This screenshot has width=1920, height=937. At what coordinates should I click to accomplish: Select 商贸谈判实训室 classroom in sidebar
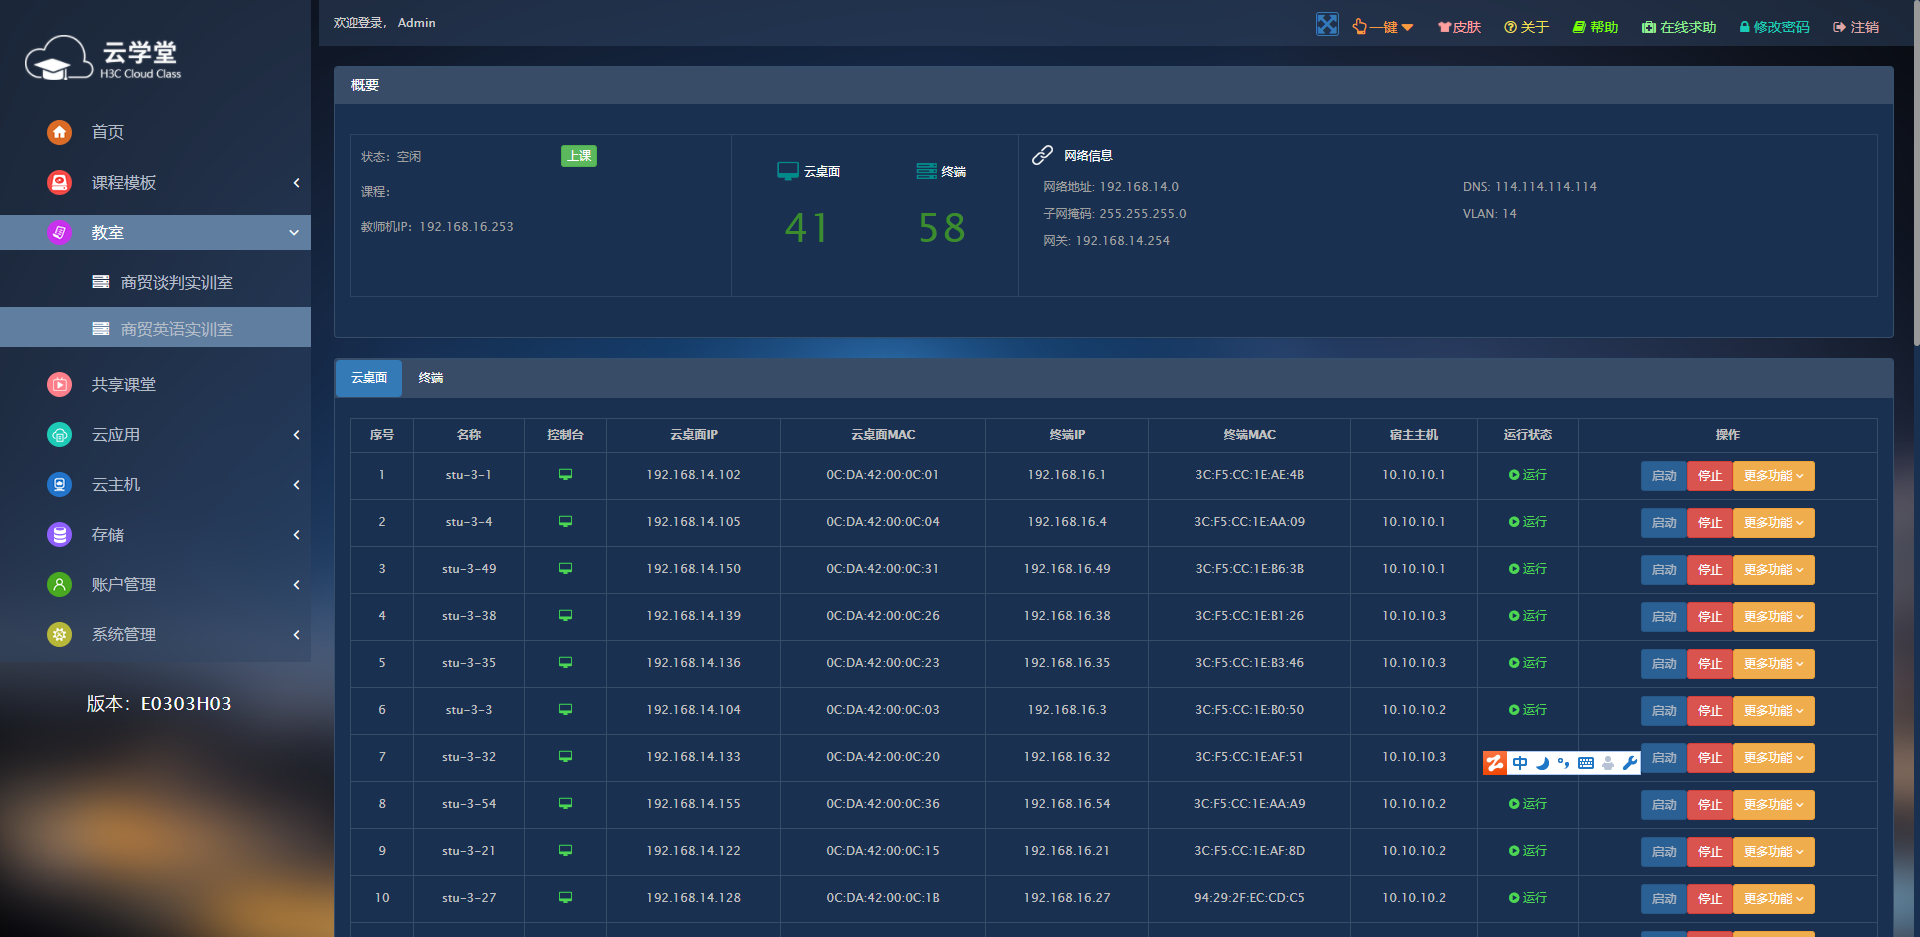[176, 283]
